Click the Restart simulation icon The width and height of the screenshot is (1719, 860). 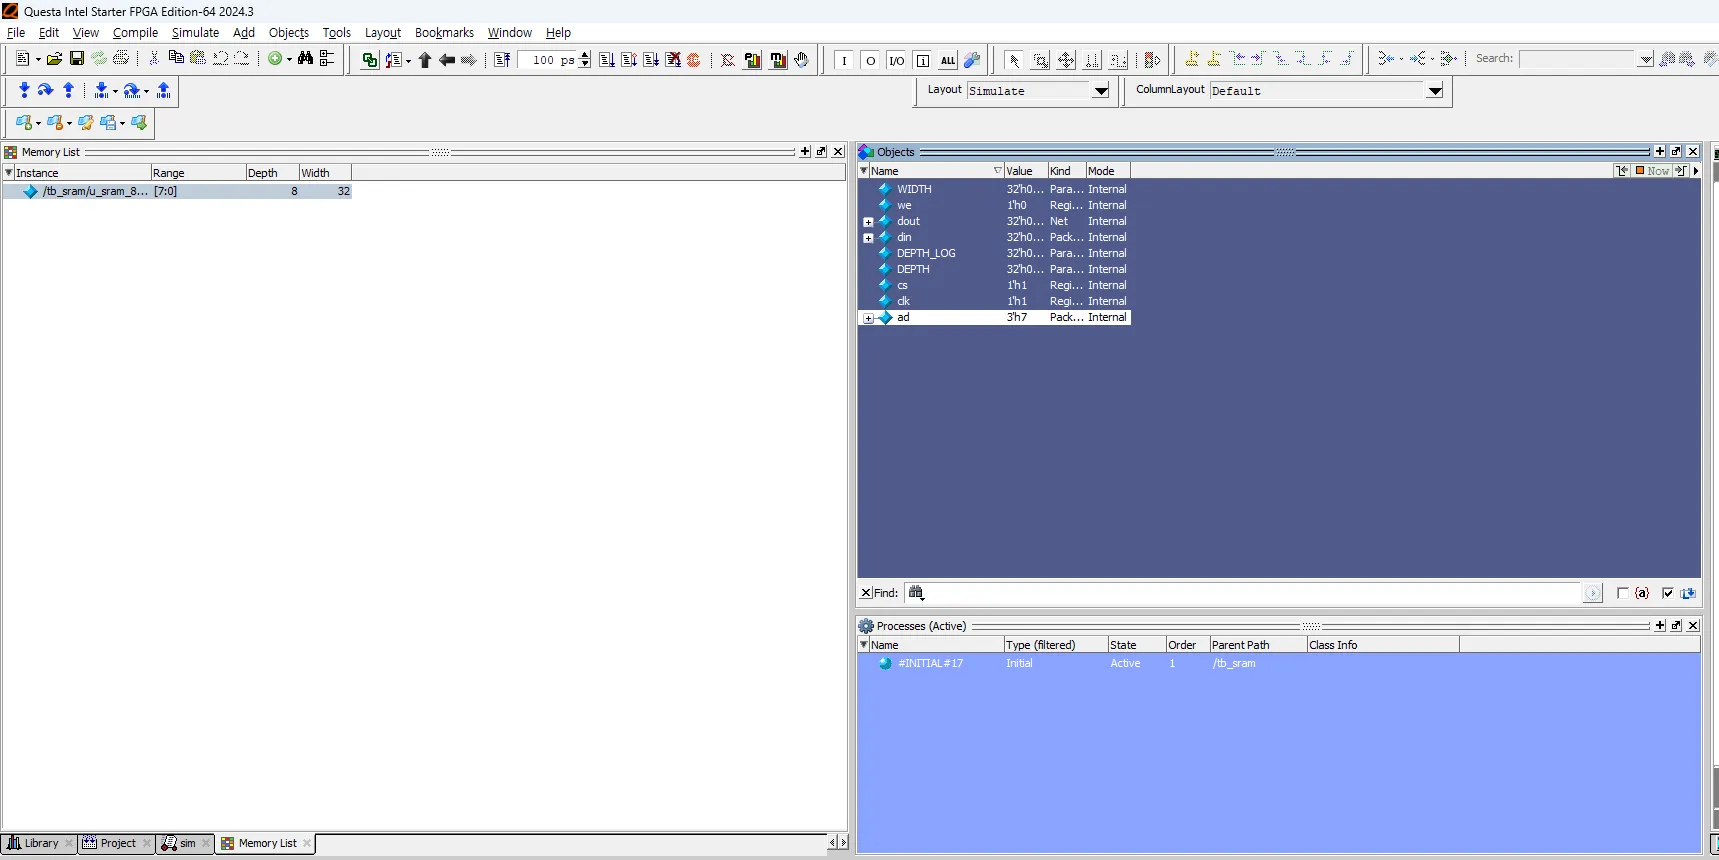tap(502, 60)
